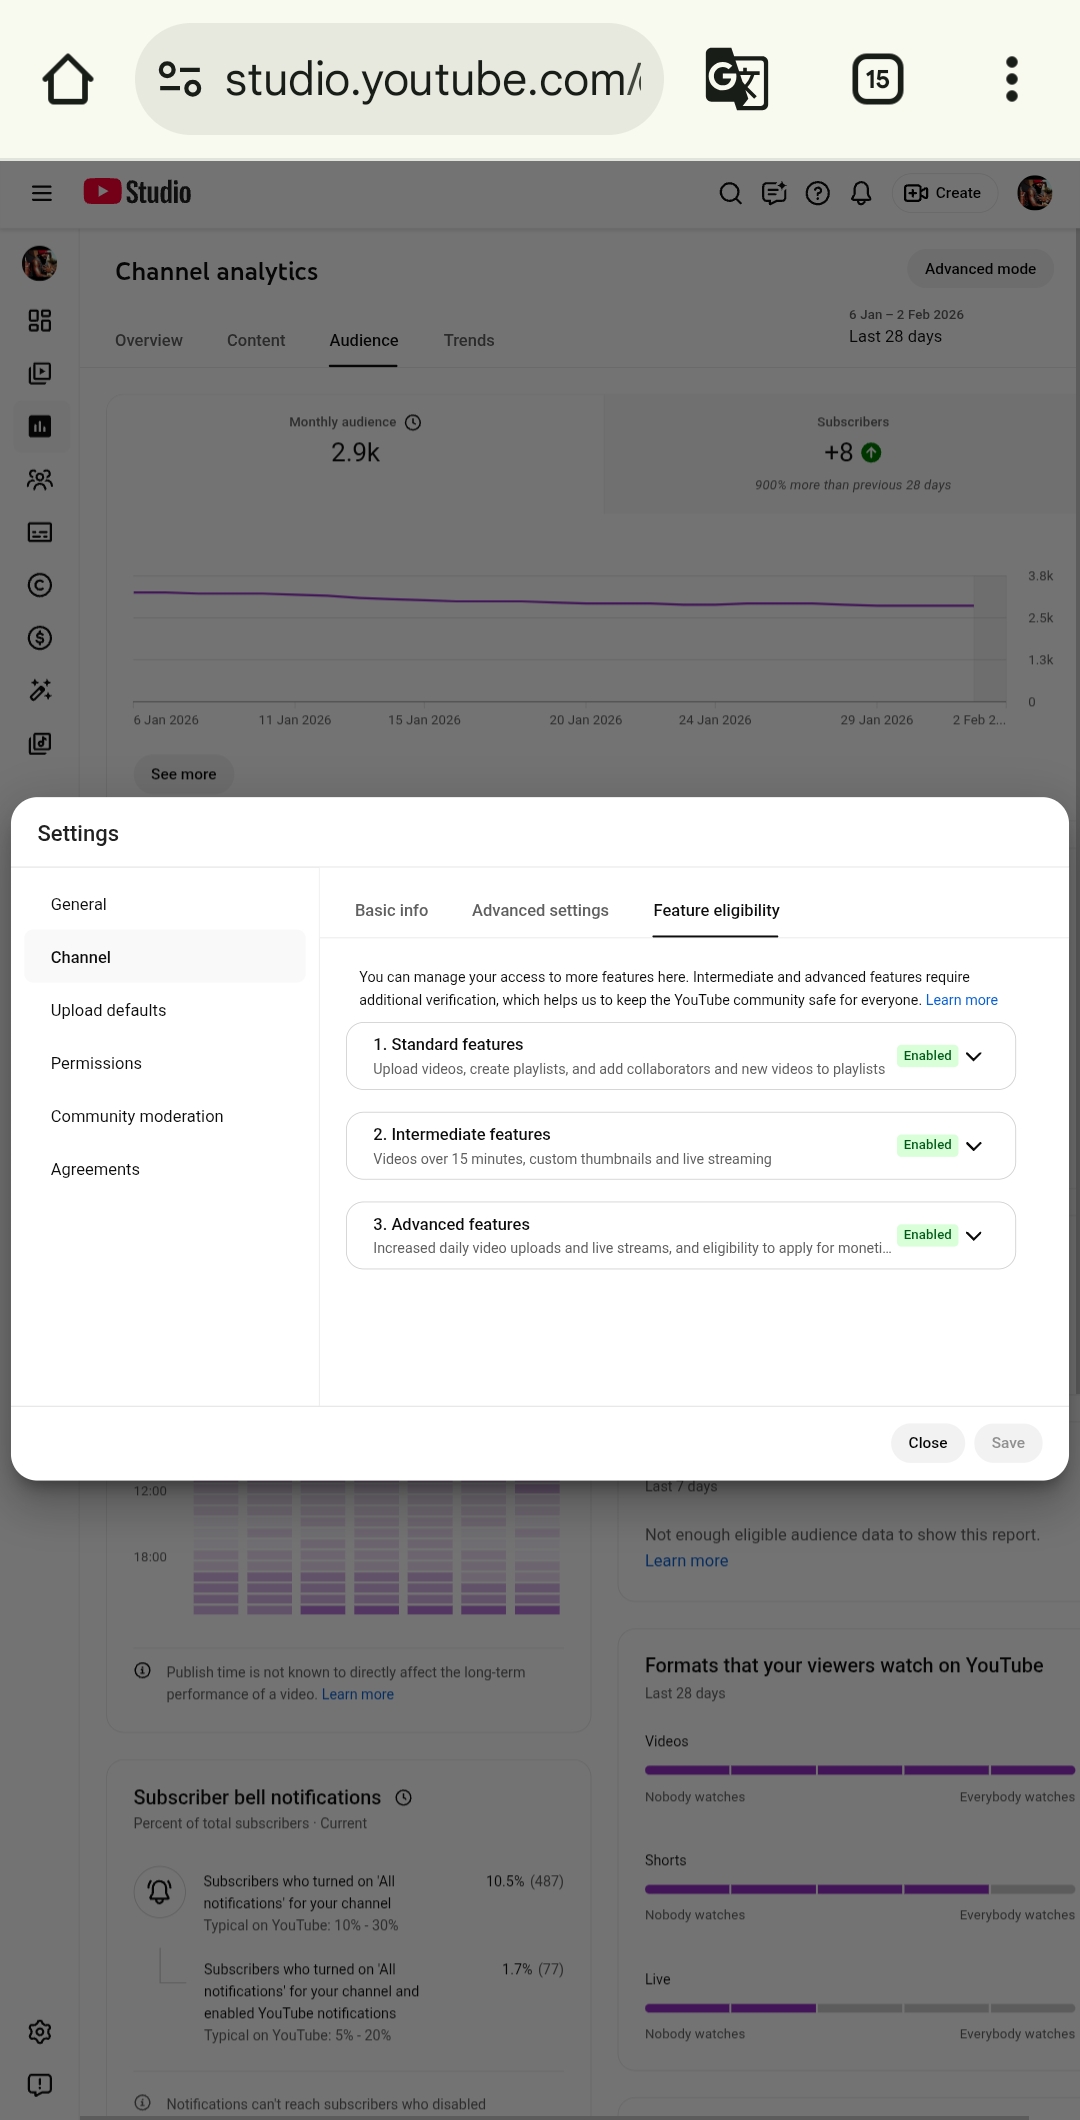Click the 1.7% (77) subscribers value
This screenshot has height=2120, width=1080.
click(533, 1969)
